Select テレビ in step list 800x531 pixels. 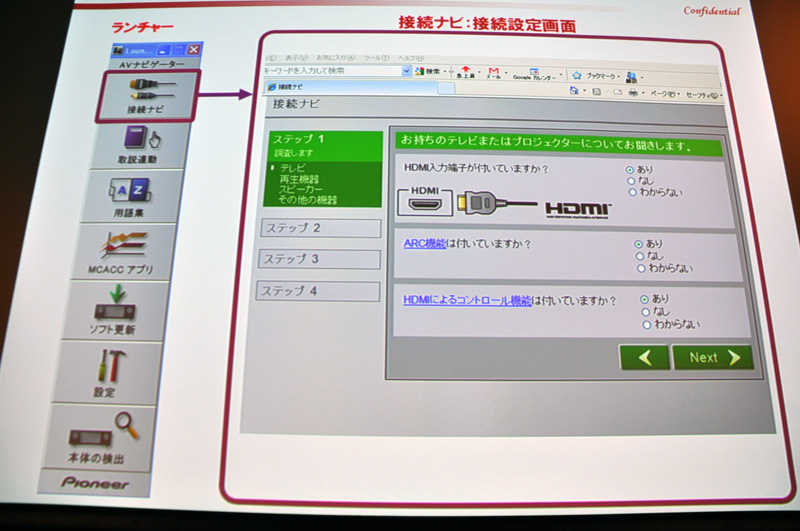(x=292, y=168)
